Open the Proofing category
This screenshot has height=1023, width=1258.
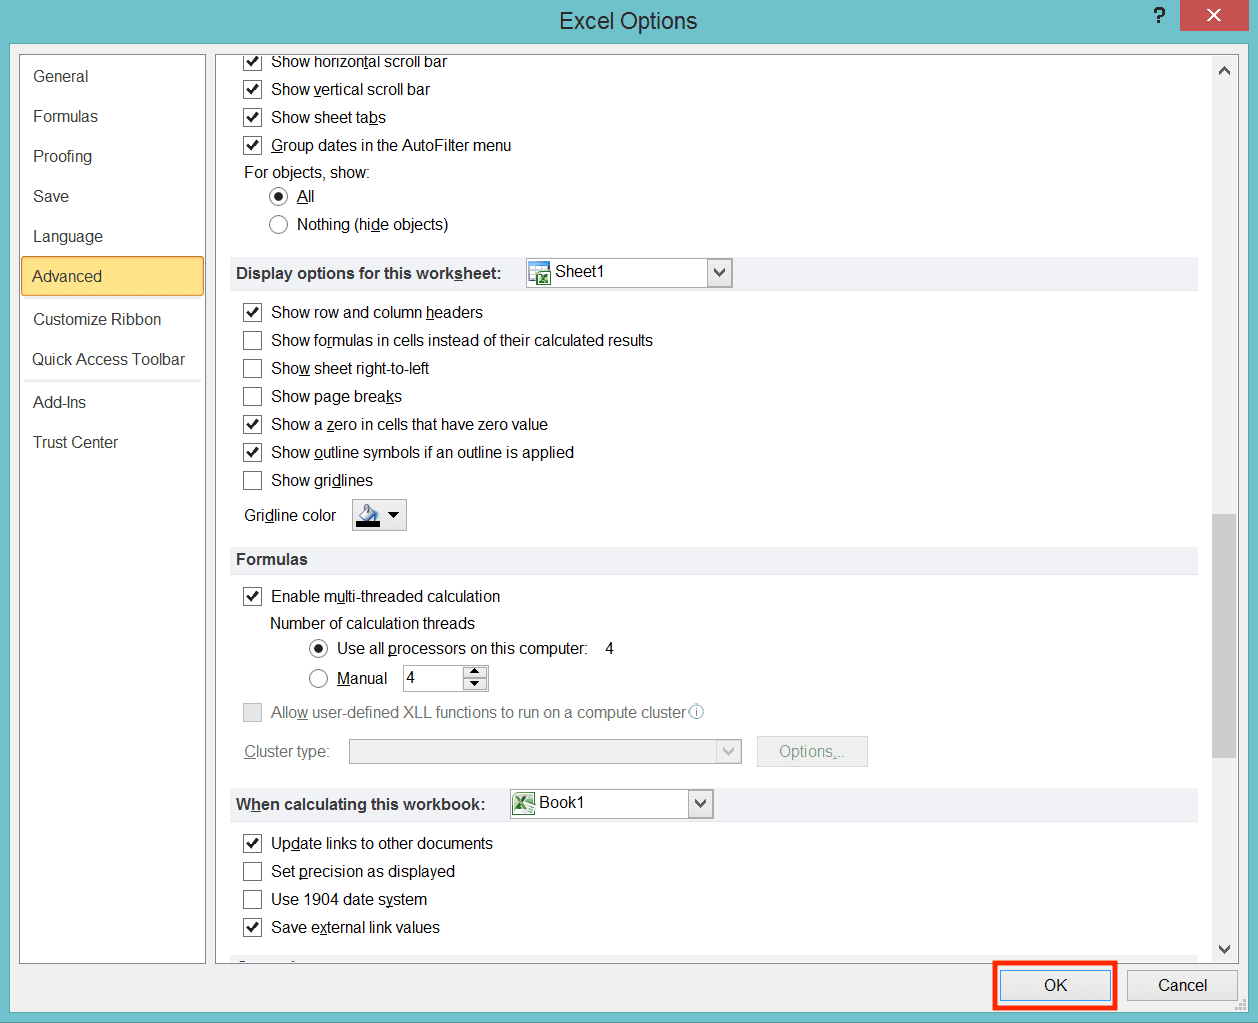(x=112, y=156)
